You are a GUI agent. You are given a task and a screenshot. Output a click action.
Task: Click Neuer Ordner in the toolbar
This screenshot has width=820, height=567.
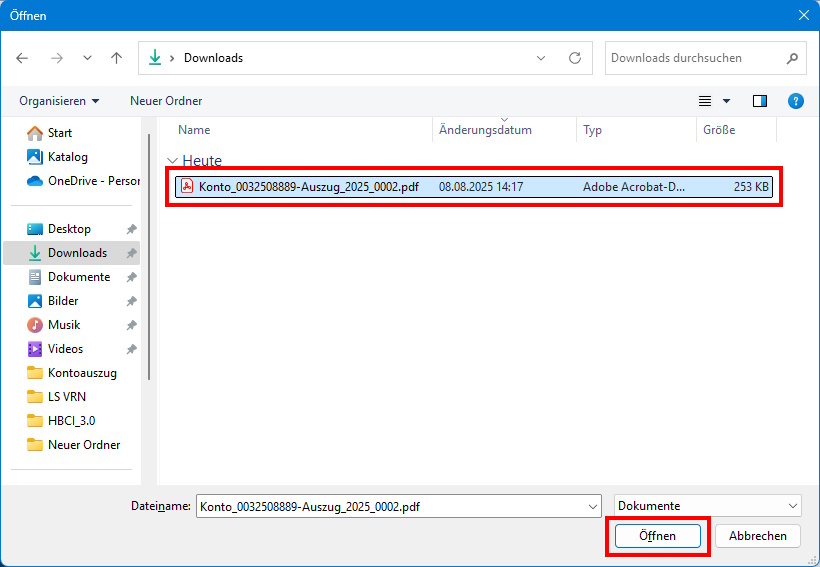166,101
